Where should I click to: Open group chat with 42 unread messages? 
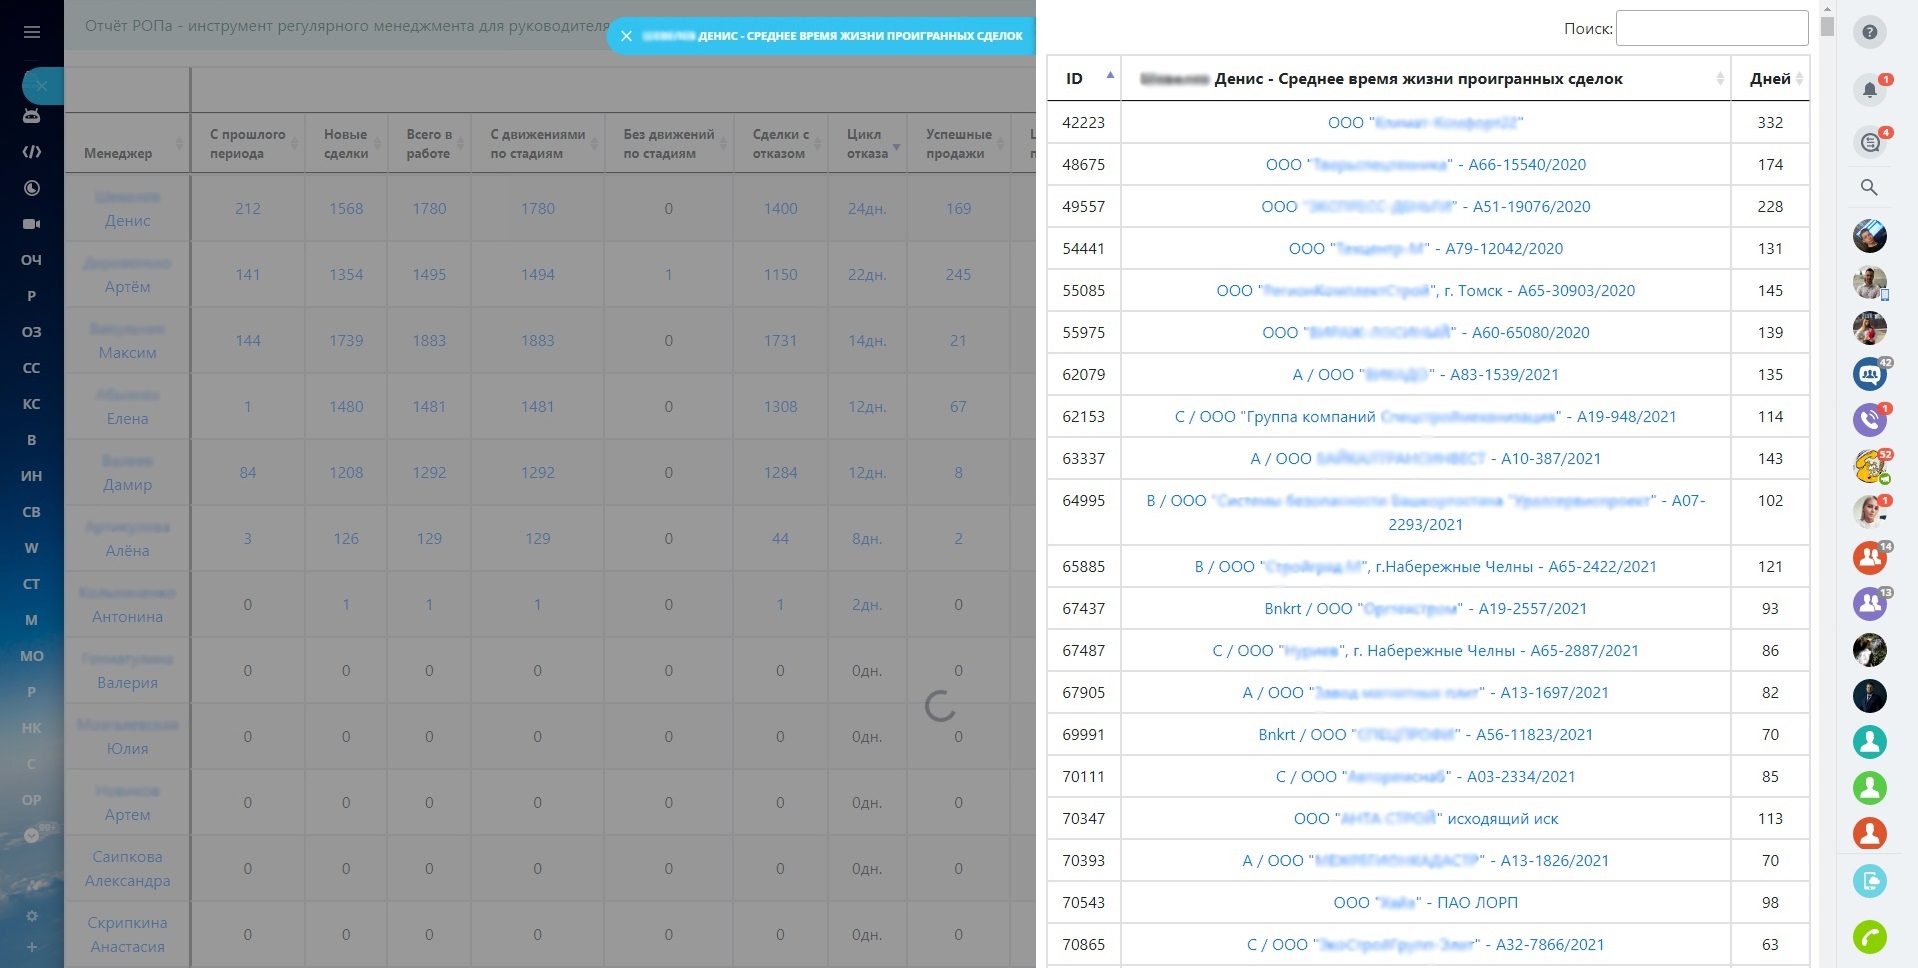click(1869, 373)
